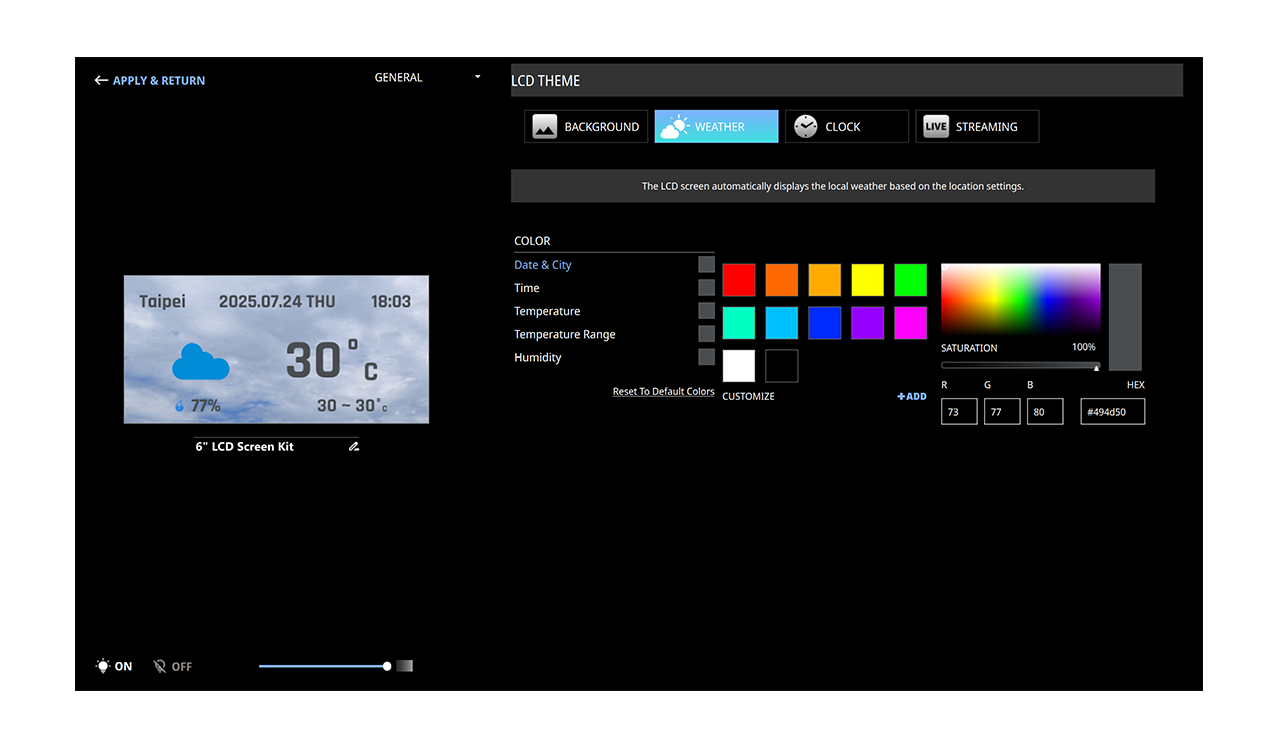Pick the red color swatch

point(739,280)
